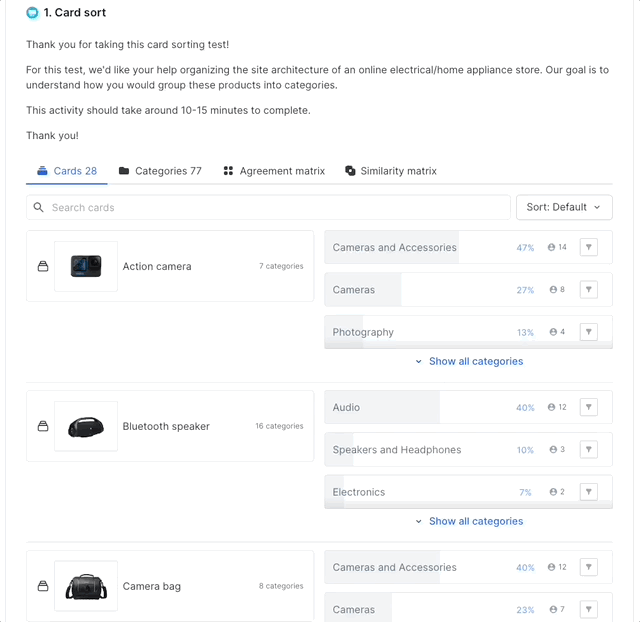Click card icon beside Action camera
The image size is (640, 622).
[43, 266]
